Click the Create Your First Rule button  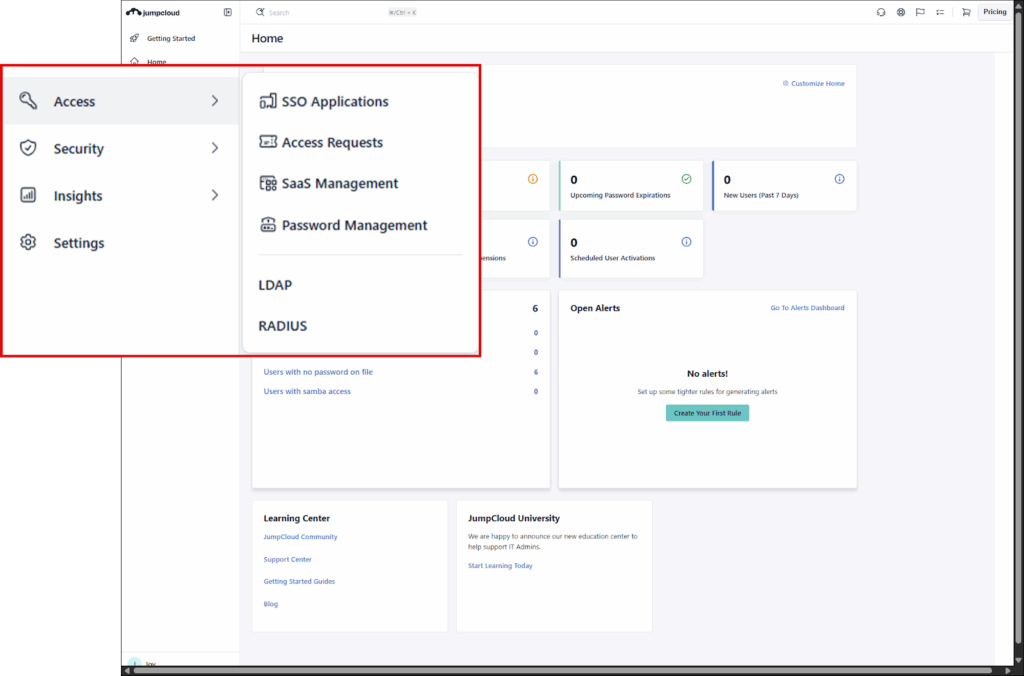click(707, 413)
